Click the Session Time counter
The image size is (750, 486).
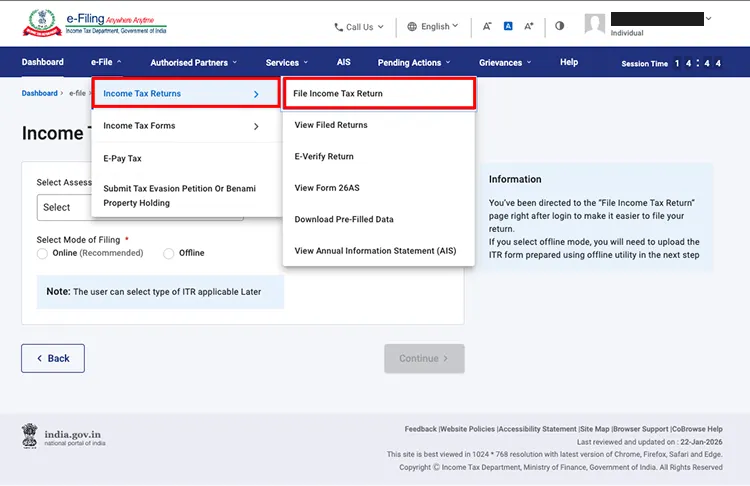[672, 63]
